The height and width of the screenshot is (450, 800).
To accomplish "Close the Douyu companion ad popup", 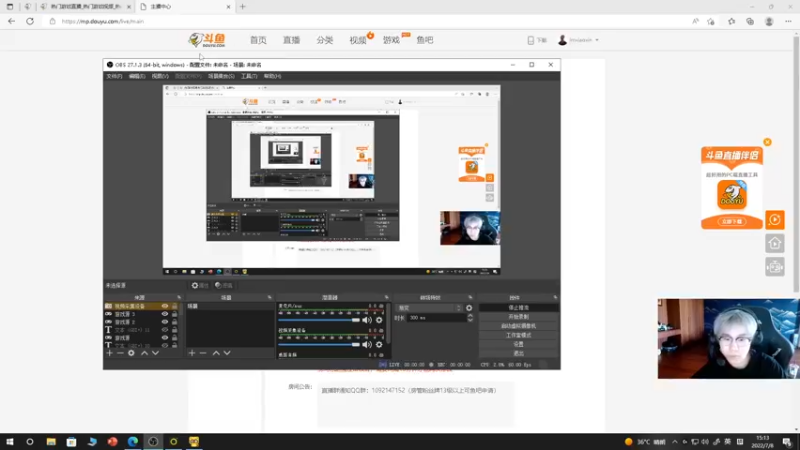I will 767,142.
